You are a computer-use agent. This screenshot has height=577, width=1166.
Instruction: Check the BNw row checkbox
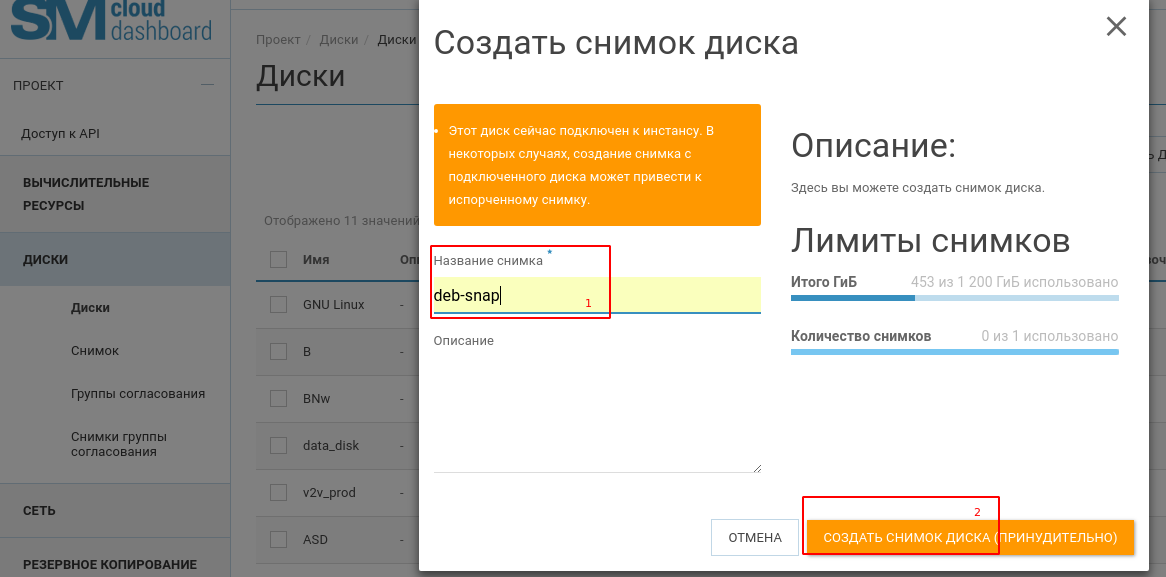coord(278,398)
